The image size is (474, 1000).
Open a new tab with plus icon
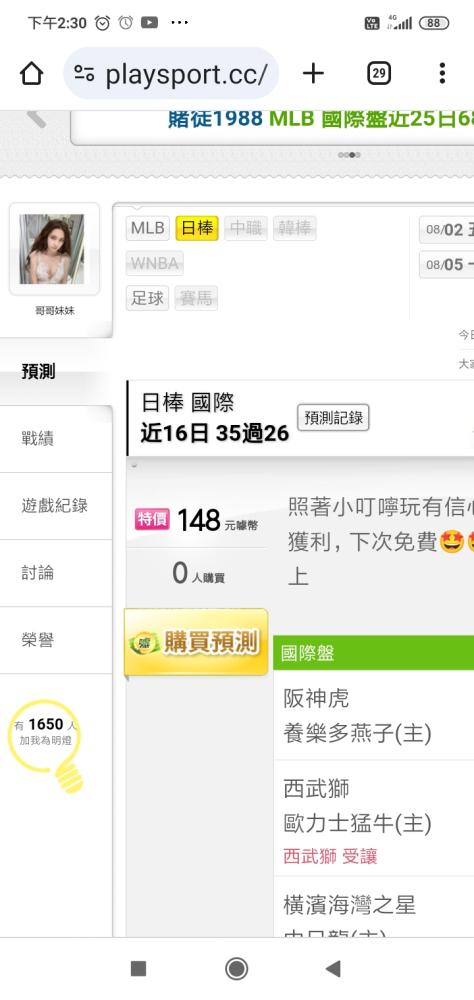pyautogui.click(x=313, y=74)
